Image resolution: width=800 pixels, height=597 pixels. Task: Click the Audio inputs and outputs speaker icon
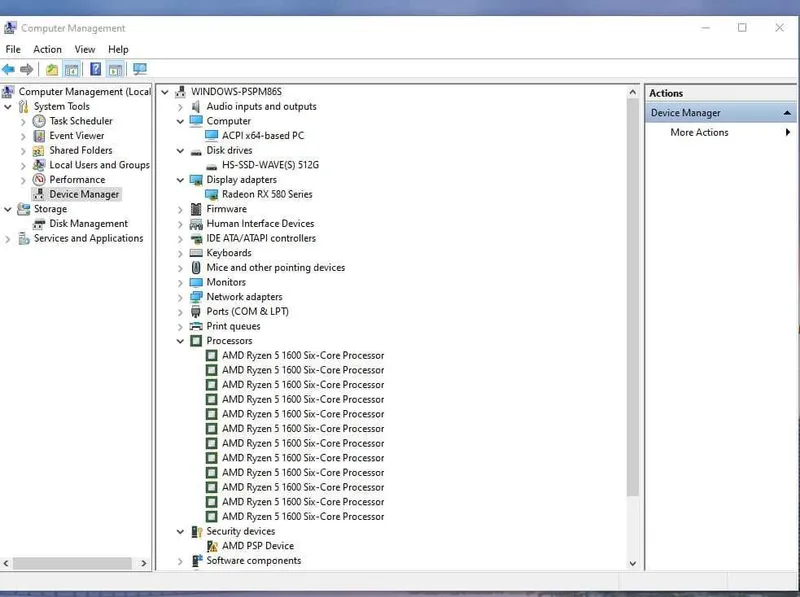[196, 107]
